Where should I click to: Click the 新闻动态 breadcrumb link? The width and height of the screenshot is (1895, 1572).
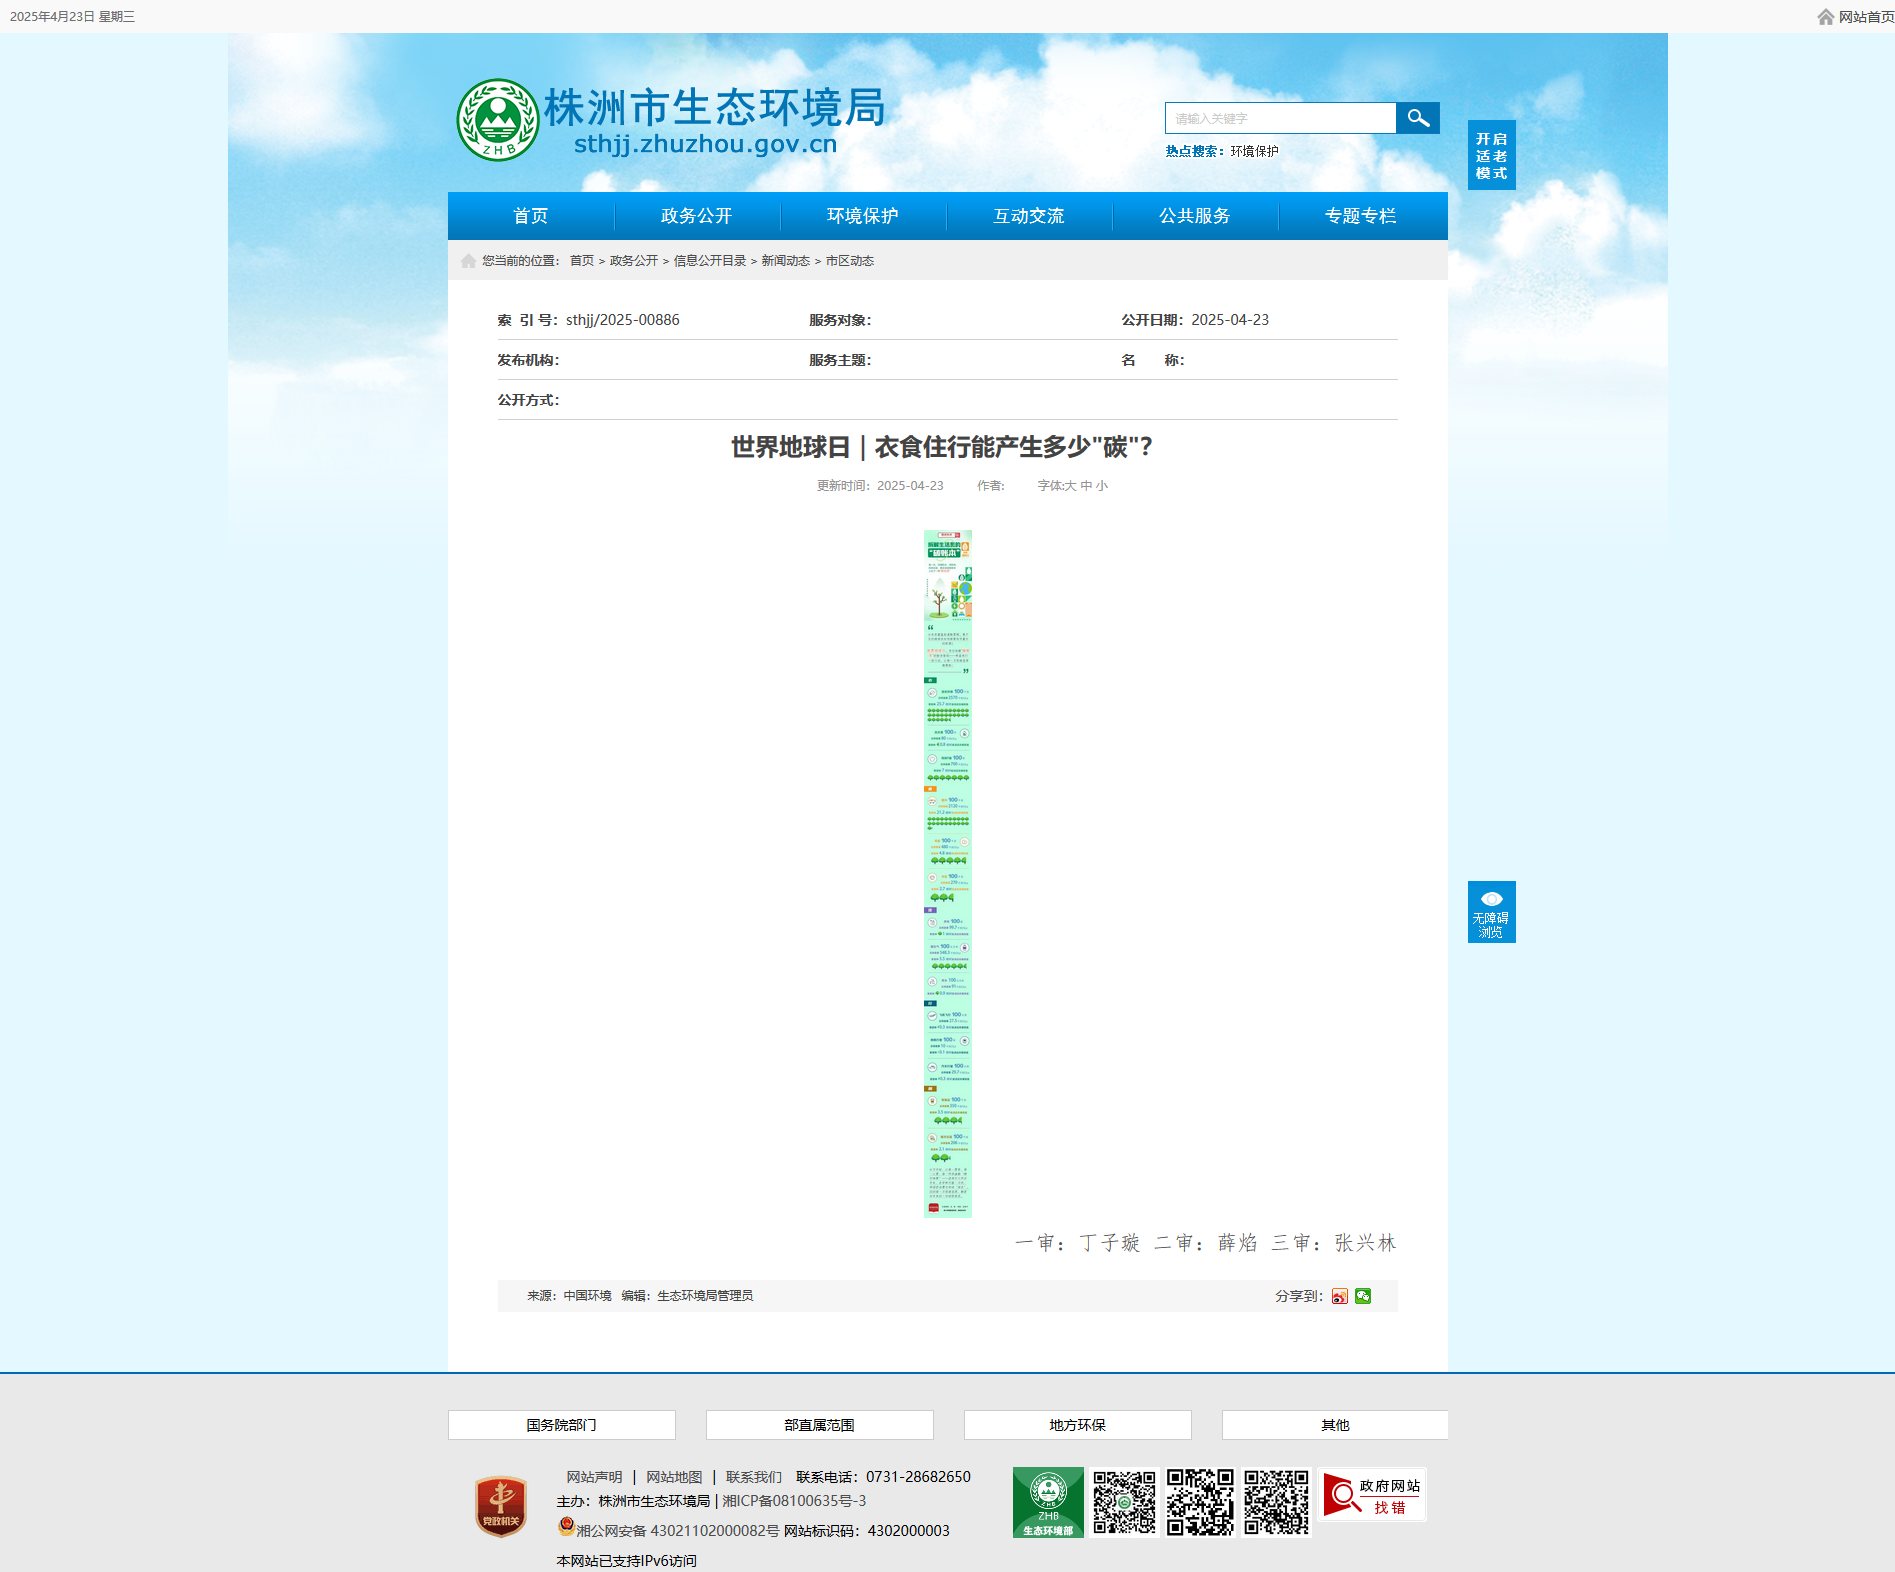(785, 261)
